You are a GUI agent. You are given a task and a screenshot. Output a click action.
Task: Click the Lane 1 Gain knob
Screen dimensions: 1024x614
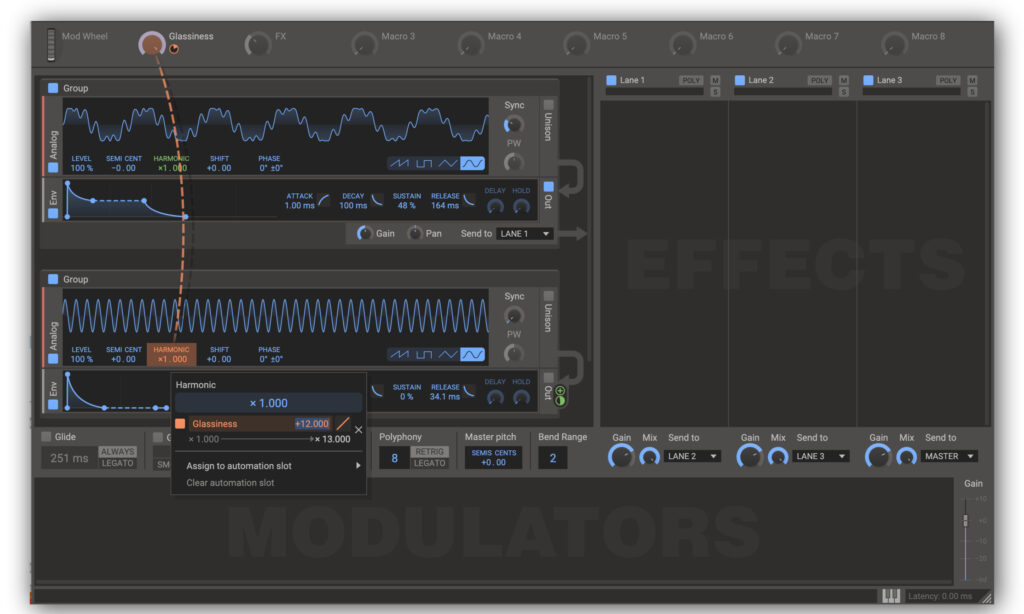(621, 456)
